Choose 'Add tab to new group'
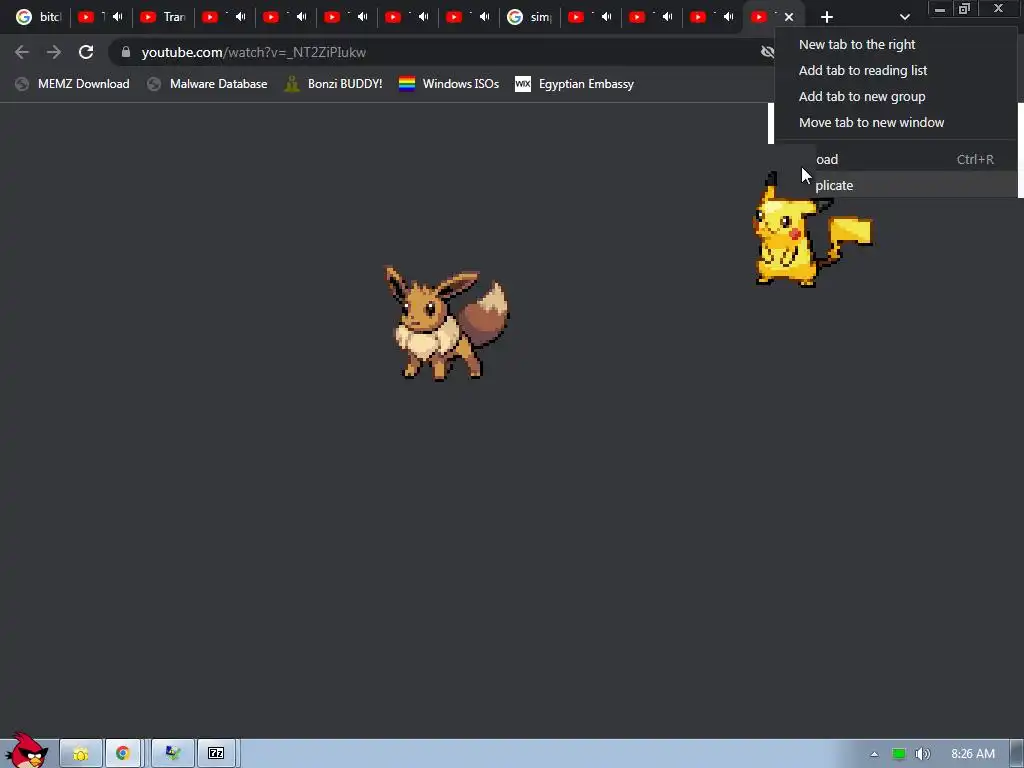This screenshot has height=768, width=1024. point(896,97)
